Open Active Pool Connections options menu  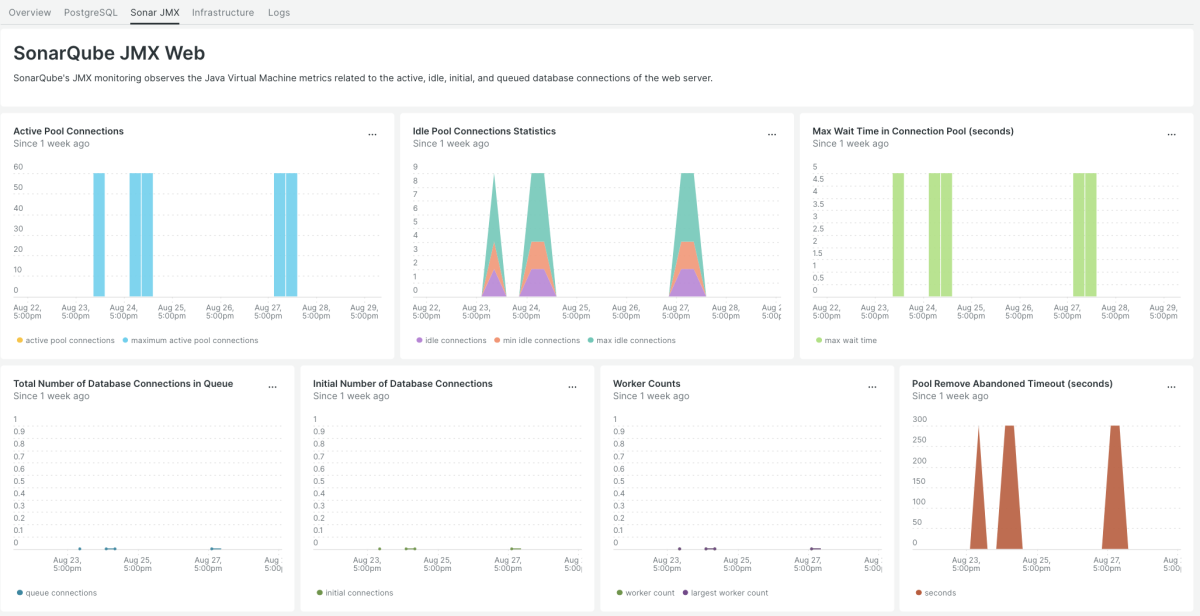tap(372, 134)
